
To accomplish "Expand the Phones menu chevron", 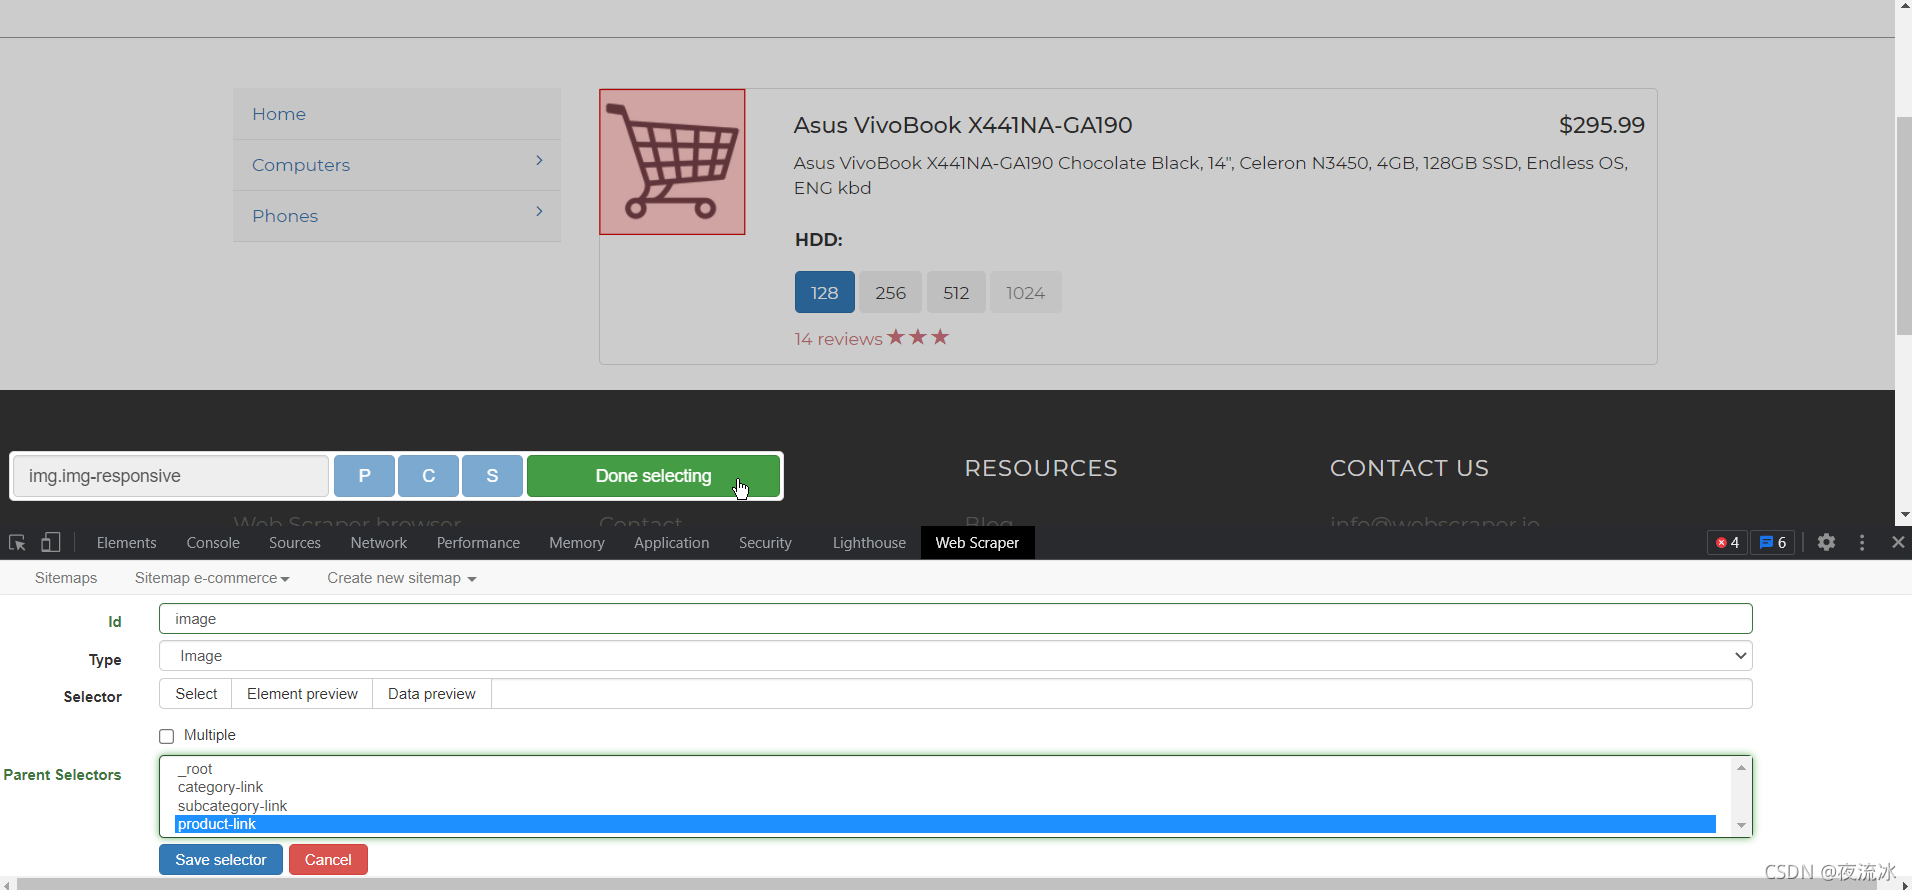I will (539, 211).
